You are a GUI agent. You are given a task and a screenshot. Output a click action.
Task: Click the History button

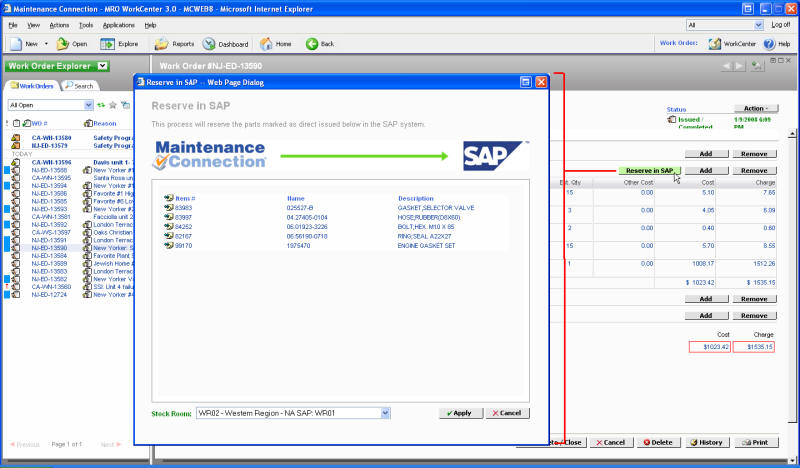click(x=708, y=442)
